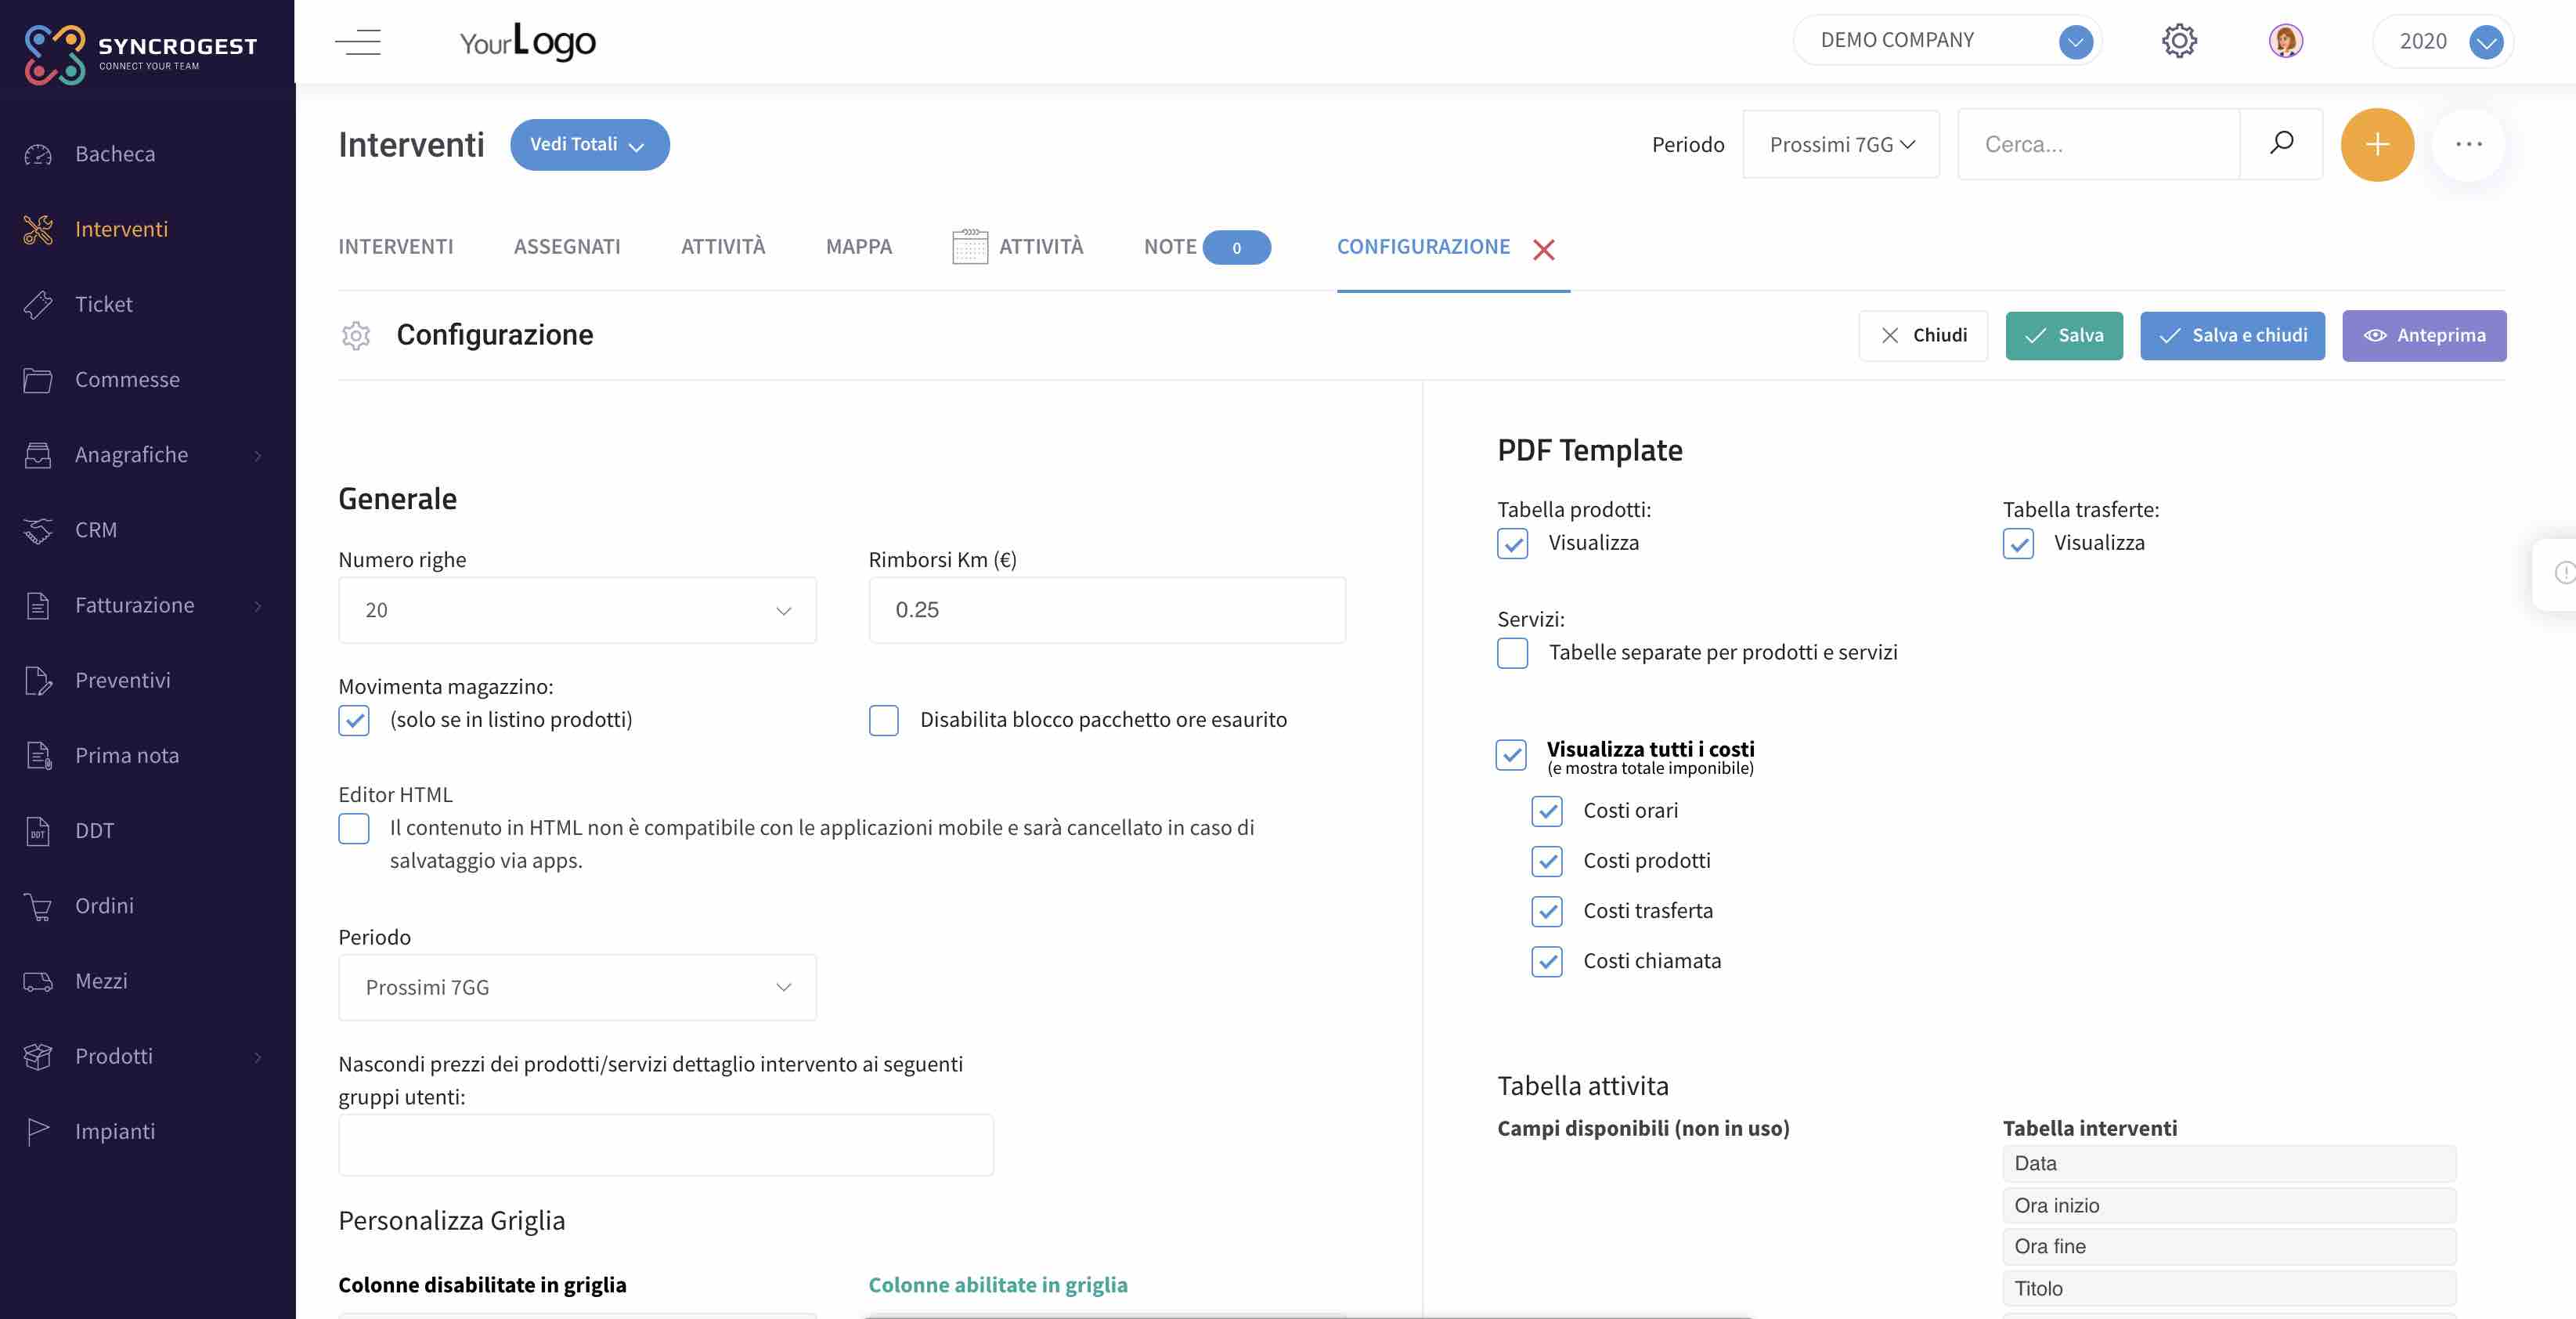Switch to the Mappa tab
The image size is (2576, 1319).
click(859, 246)
